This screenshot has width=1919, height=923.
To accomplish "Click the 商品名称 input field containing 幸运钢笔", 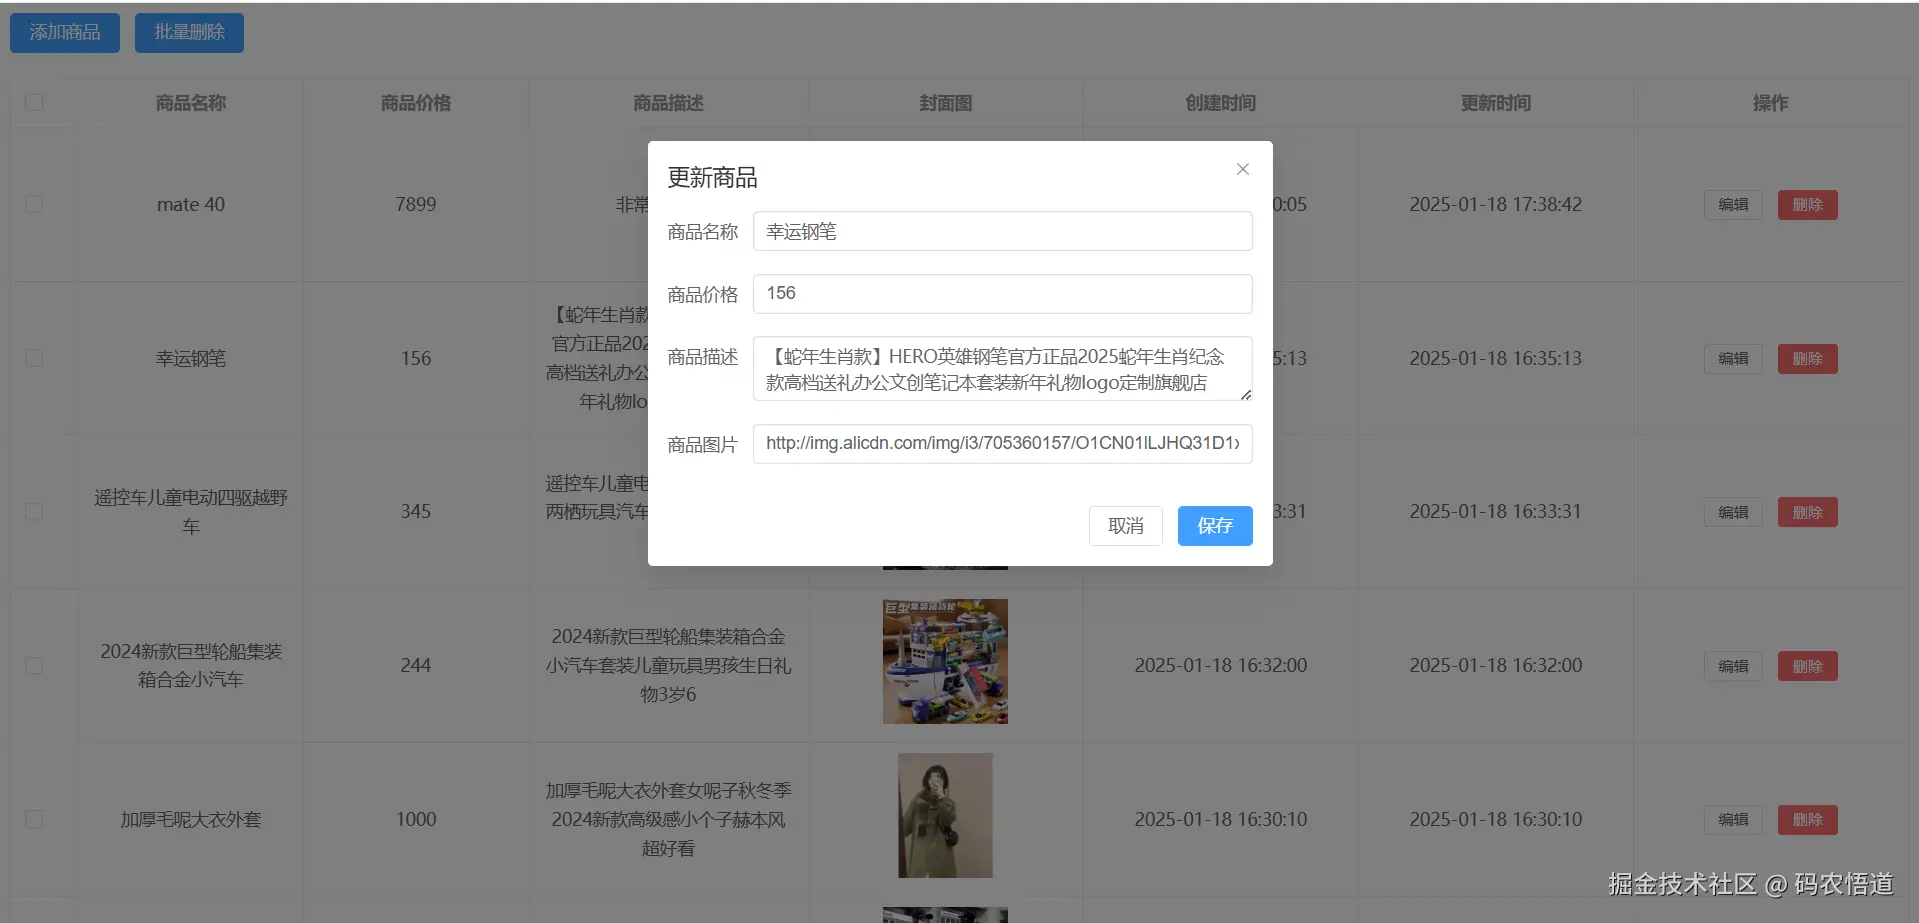I will coord(1002,231).
